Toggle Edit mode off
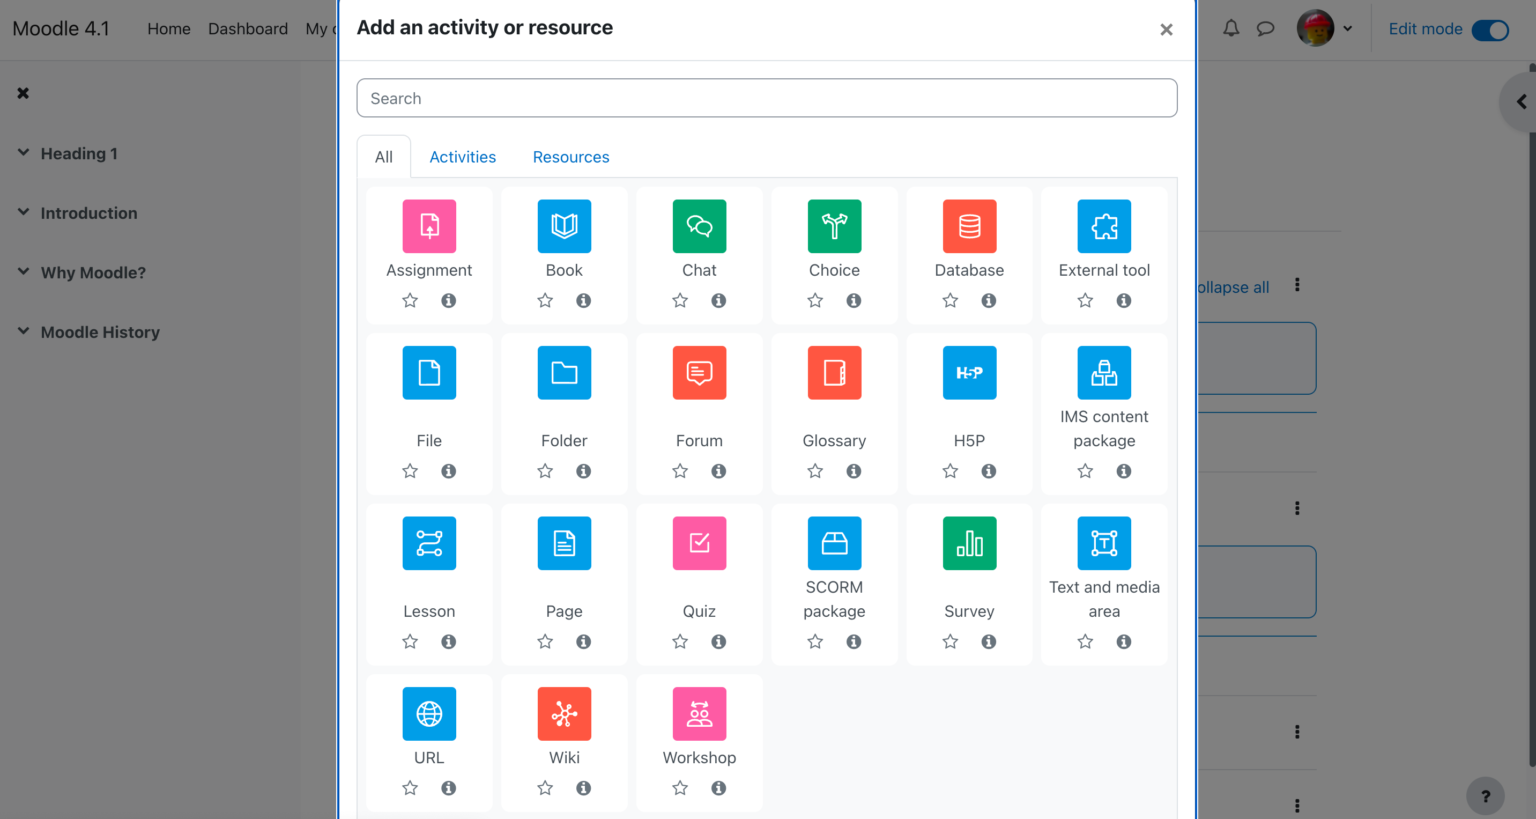Screen dimensions: 1536x819 click(x=1490, y=30)
